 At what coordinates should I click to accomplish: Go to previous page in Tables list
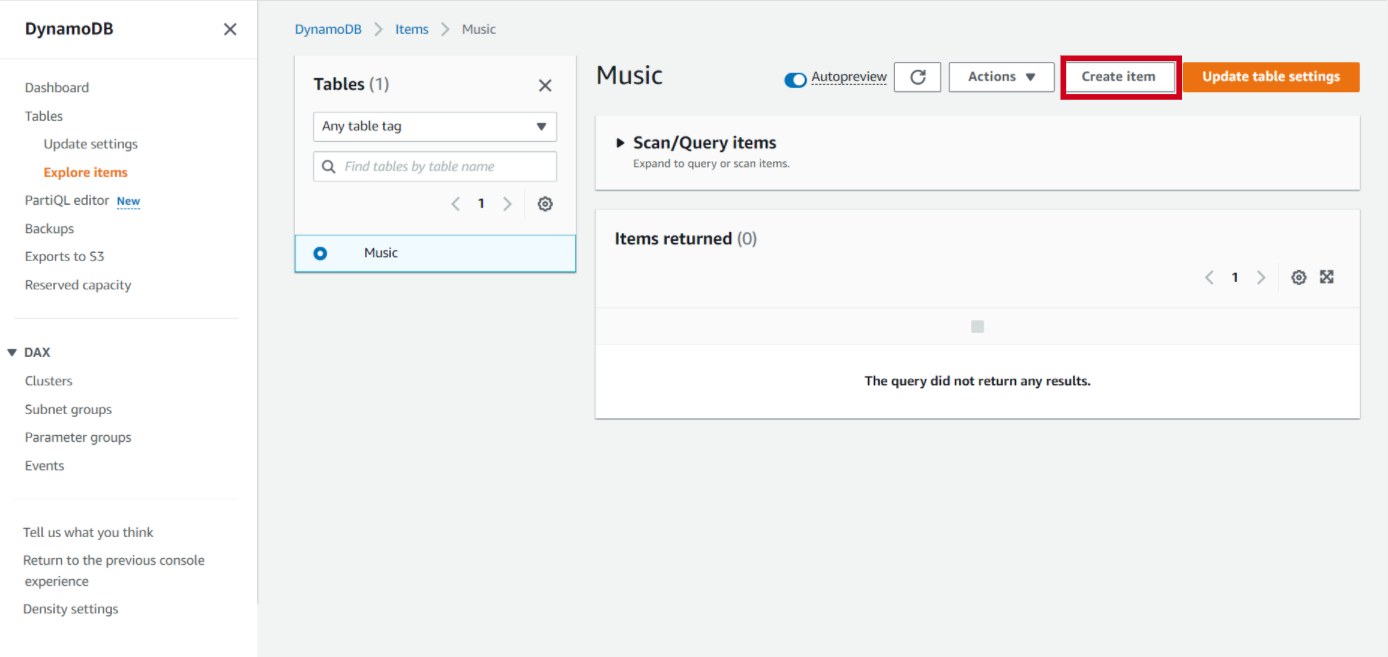pos(456,204)
